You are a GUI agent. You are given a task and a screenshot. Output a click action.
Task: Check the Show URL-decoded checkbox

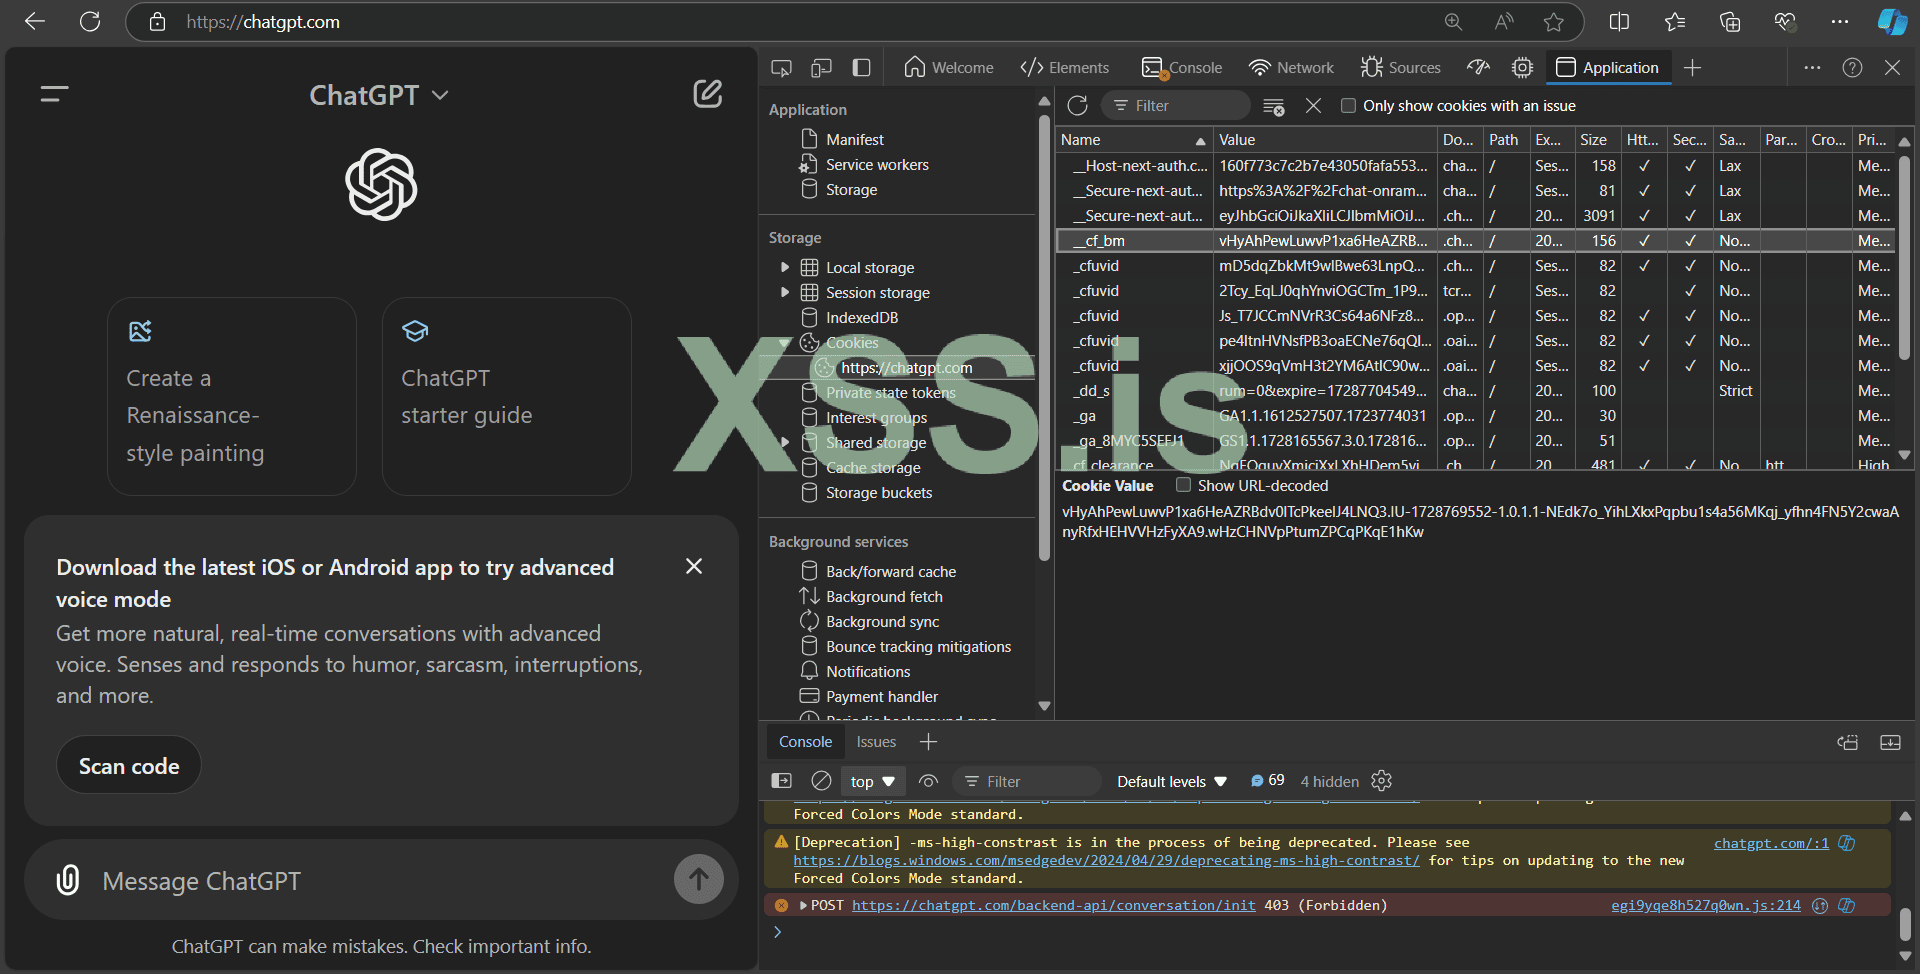point(1183,485)
